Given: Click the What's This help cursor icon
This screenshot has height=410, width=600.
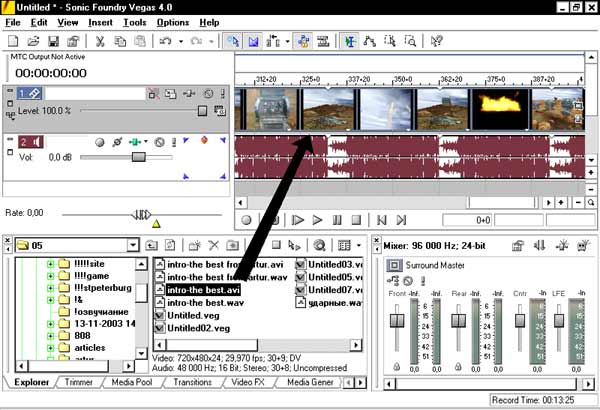Looking at the screenshot, I should [437, 42].
